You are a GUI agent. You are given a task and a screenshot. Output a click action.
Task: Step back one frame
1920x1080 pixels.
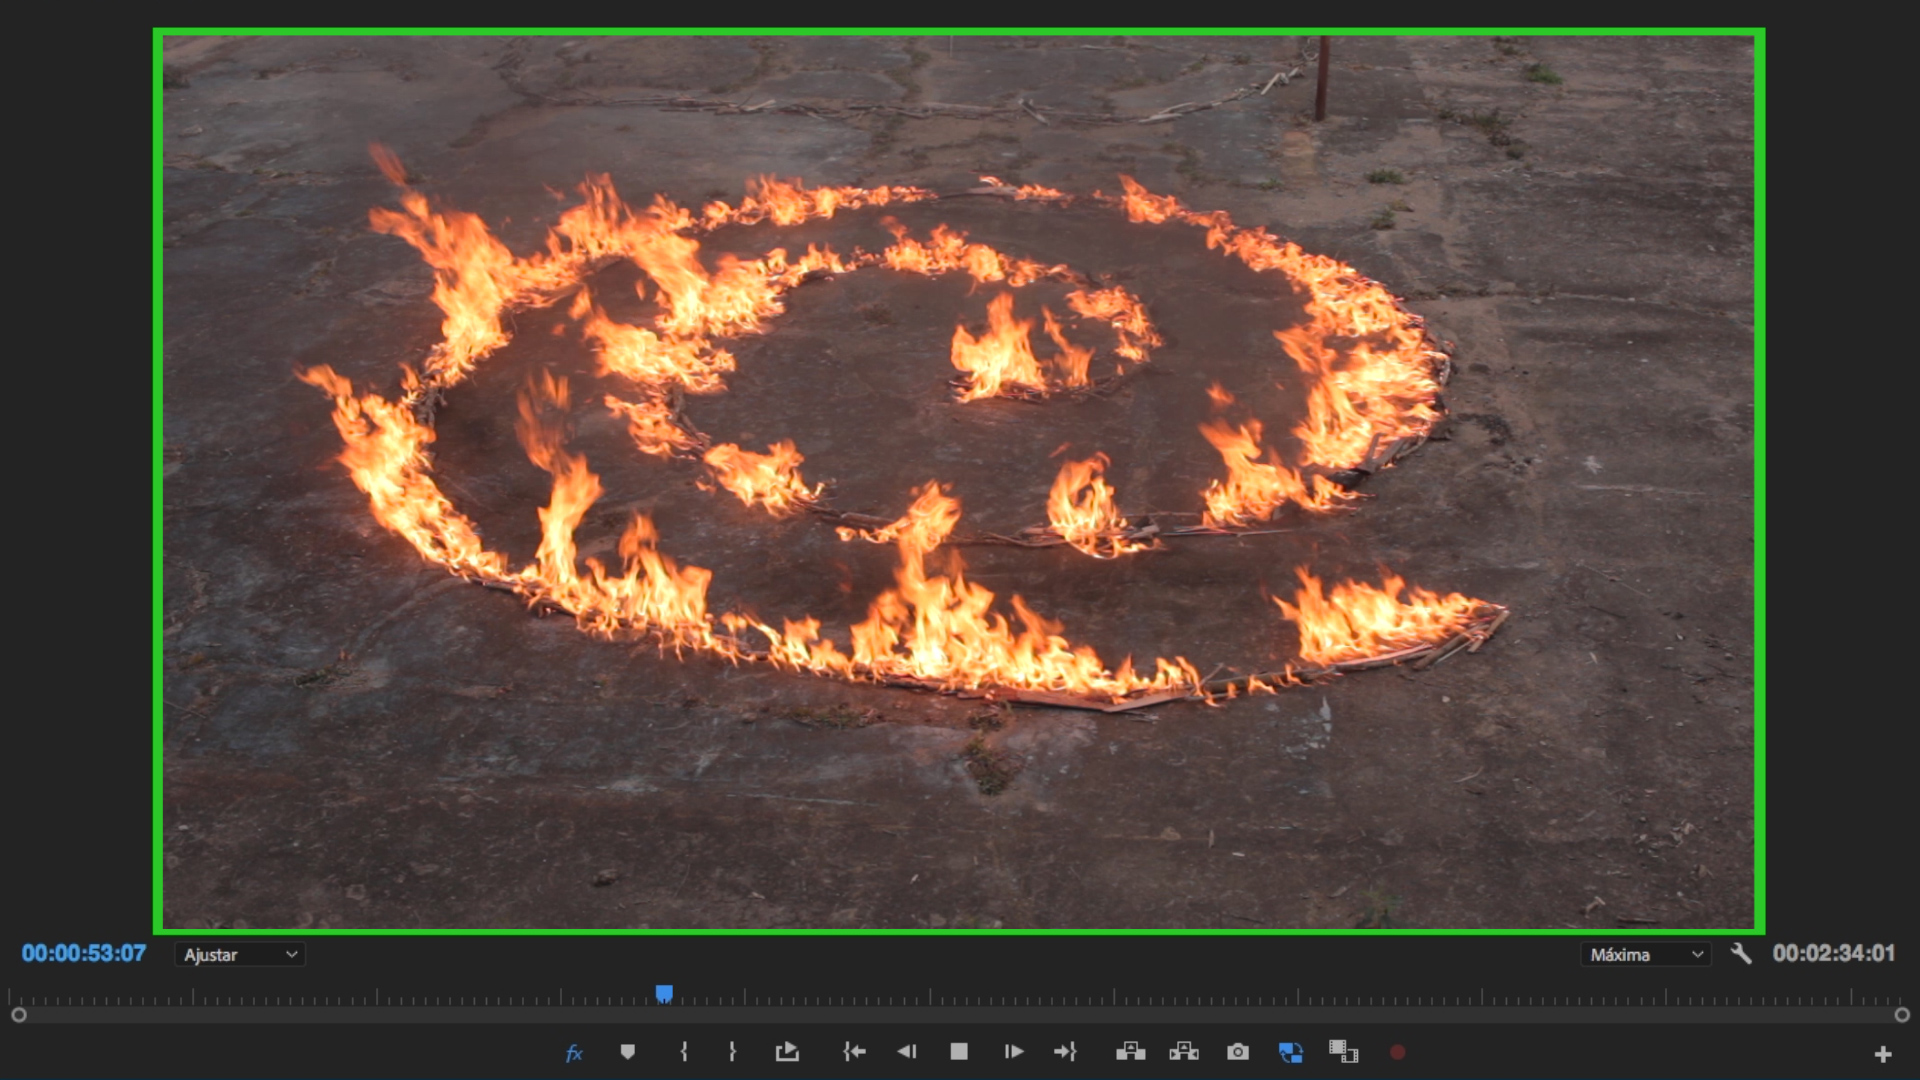click(x=906, y=1052)
